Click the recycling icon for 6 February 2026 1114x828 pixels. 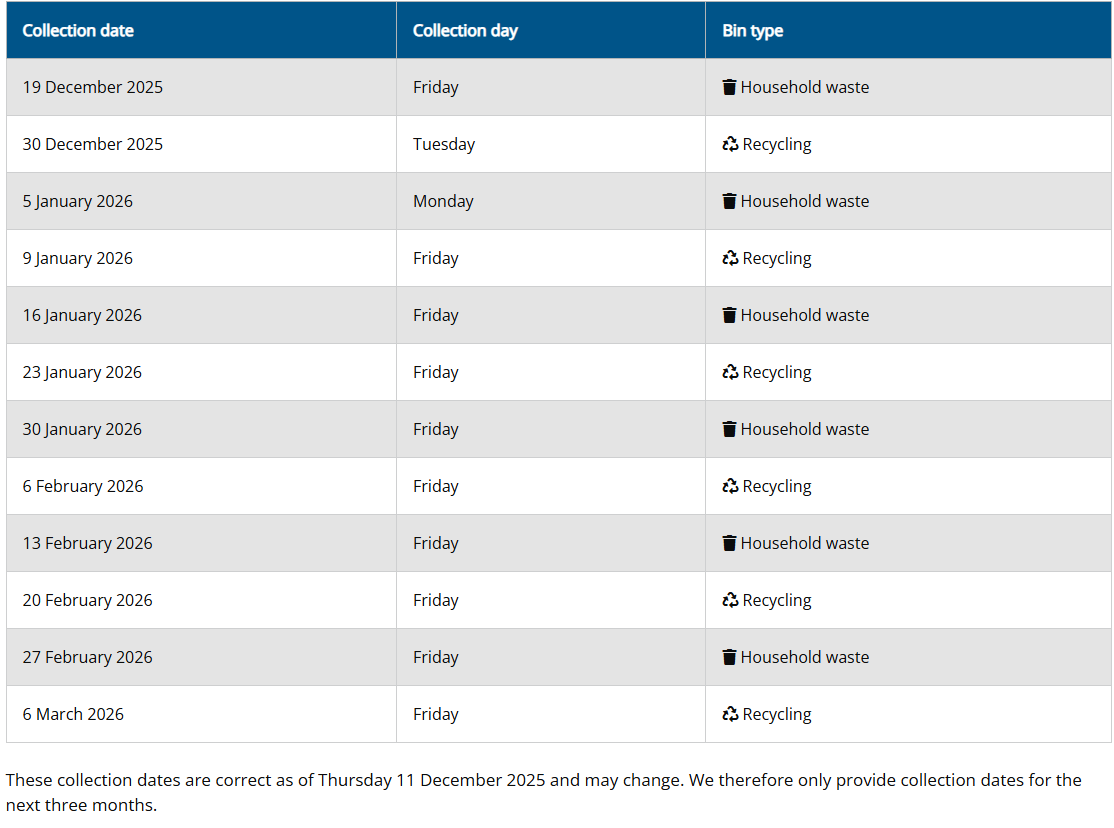pos(730,486)
